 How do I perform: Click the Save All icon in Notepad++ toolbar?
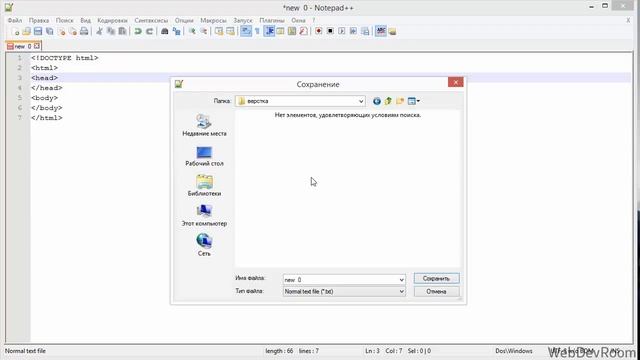tap(49, 31)
